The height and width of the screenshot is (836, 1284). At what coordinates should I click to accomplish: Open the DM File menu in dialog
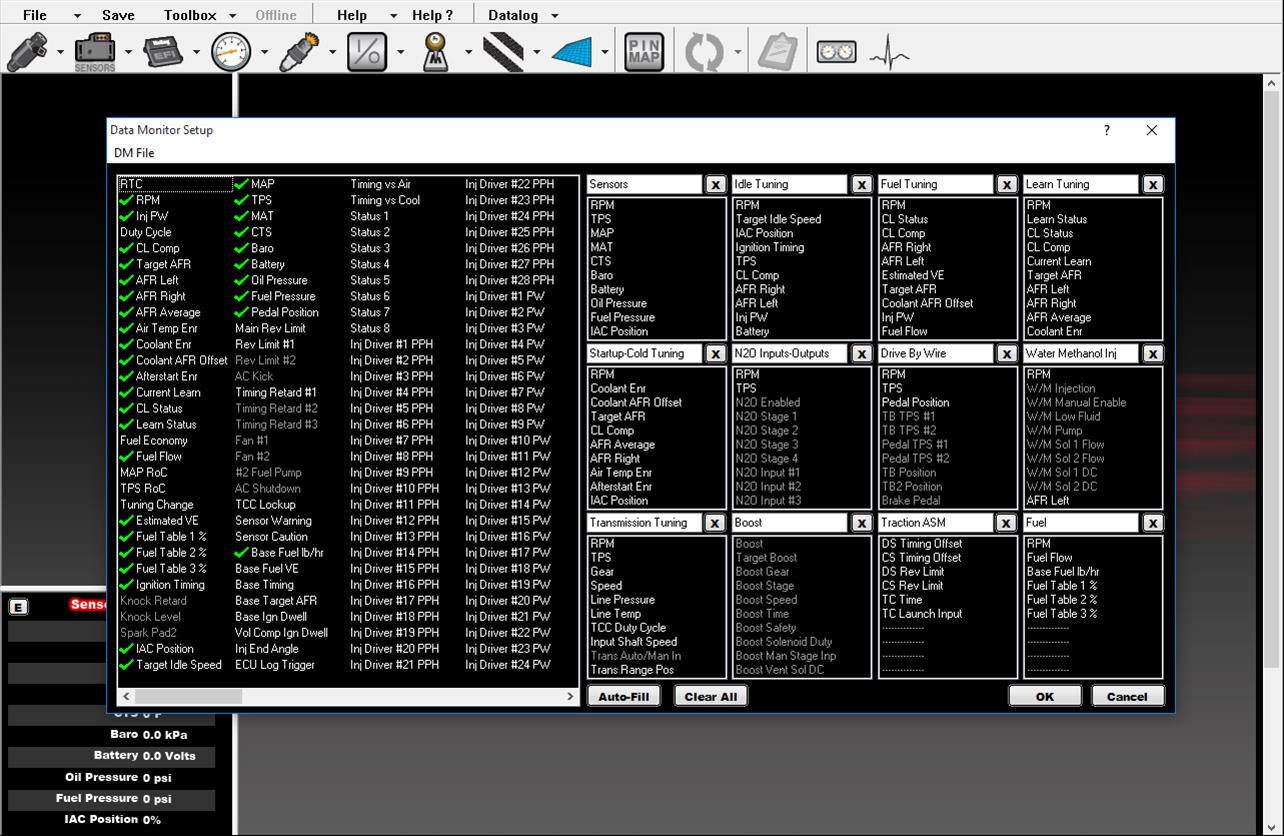[x=134, y=153]
